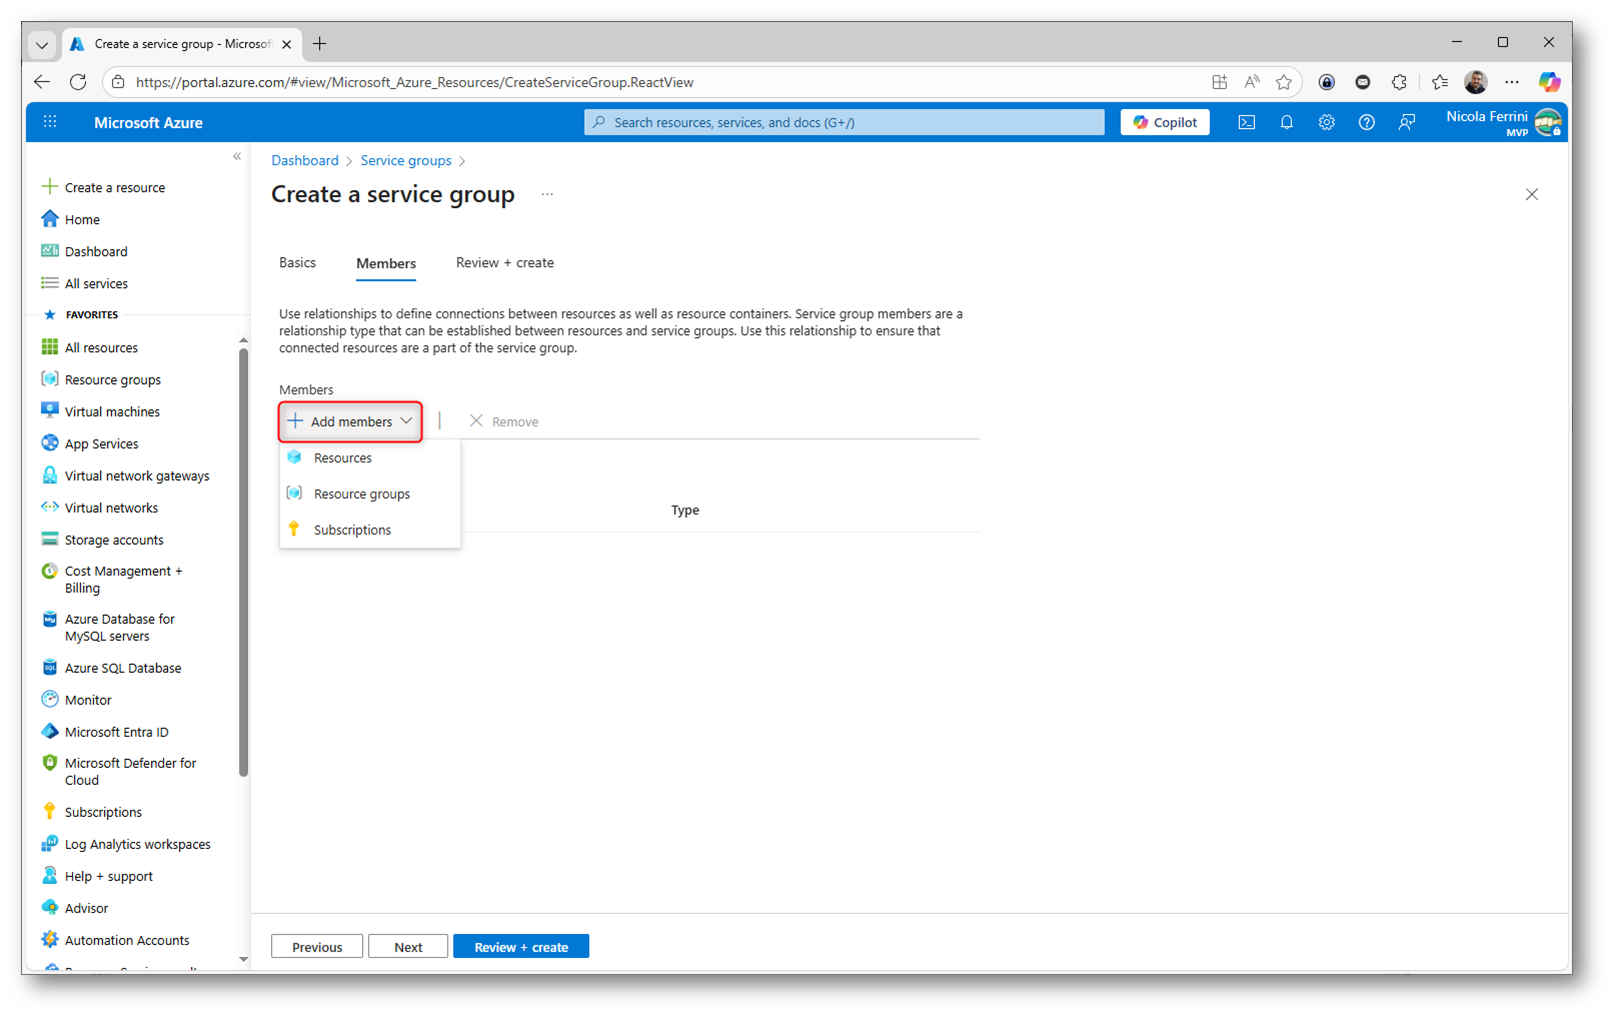Open portal settings gear icon
This screenshot has width=1615, height=1017.
click(1326, 122)
